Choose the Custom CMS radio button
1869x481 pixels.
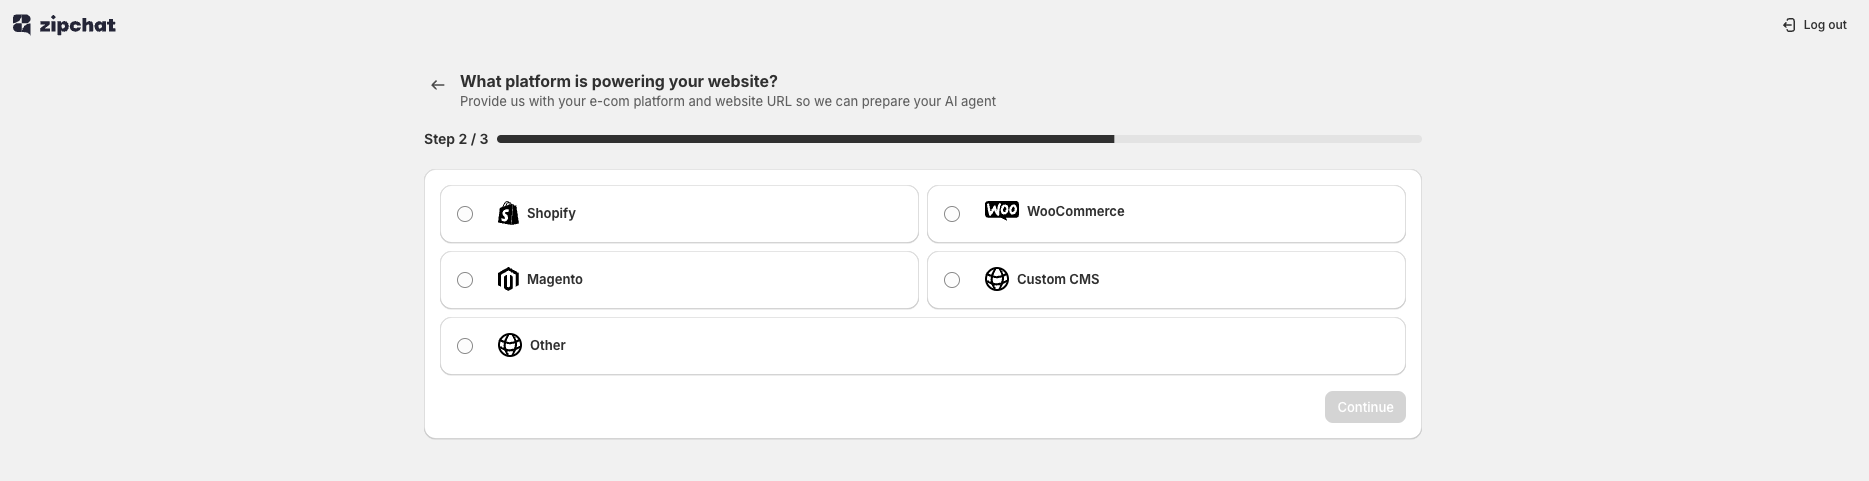(952, 280)
